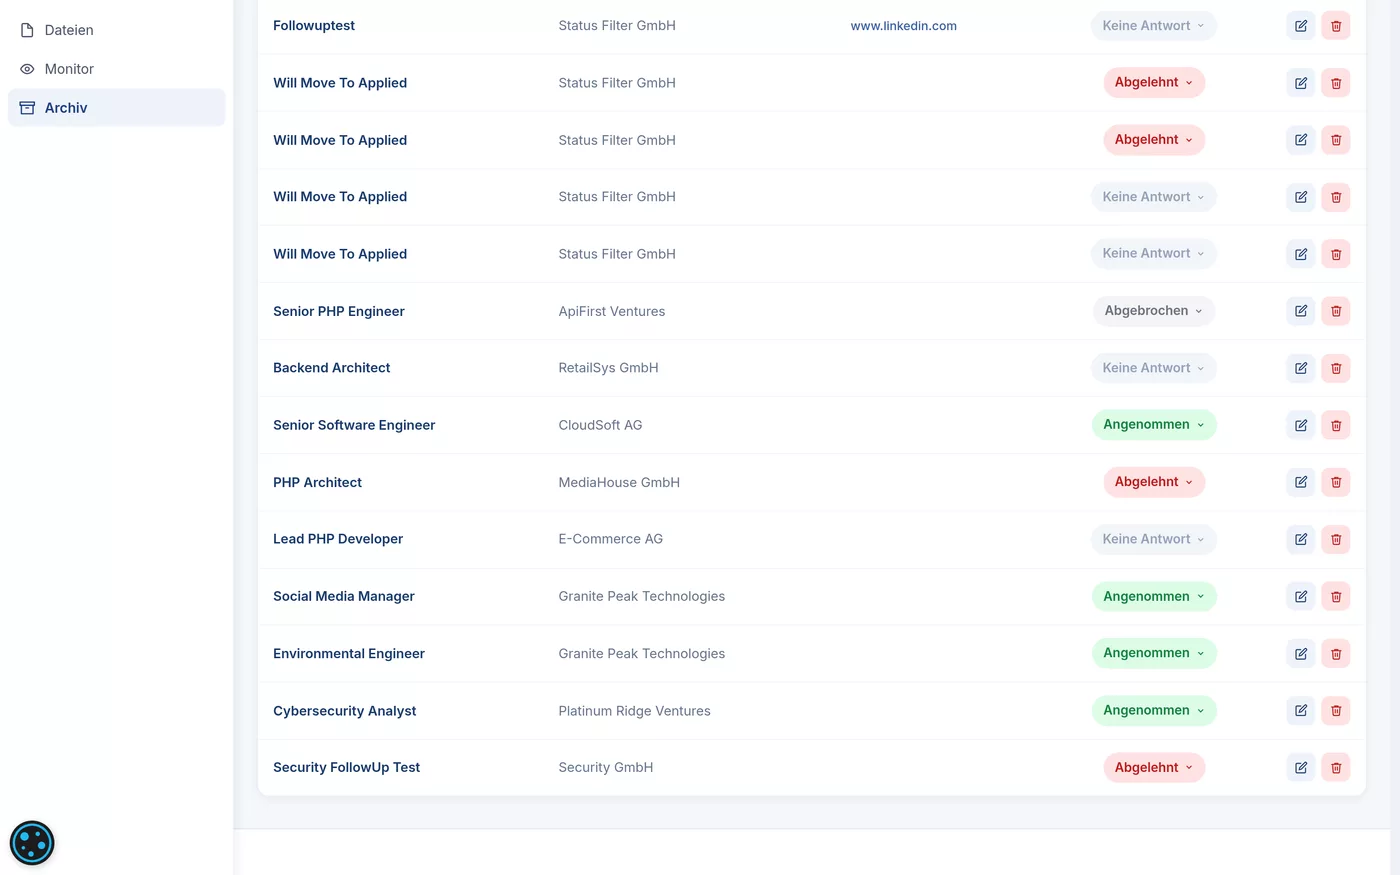Open the Angenommen dropdown for Senior Software Engineer
Viewport: 1400px width, 875px height.
coord(1154,425)
